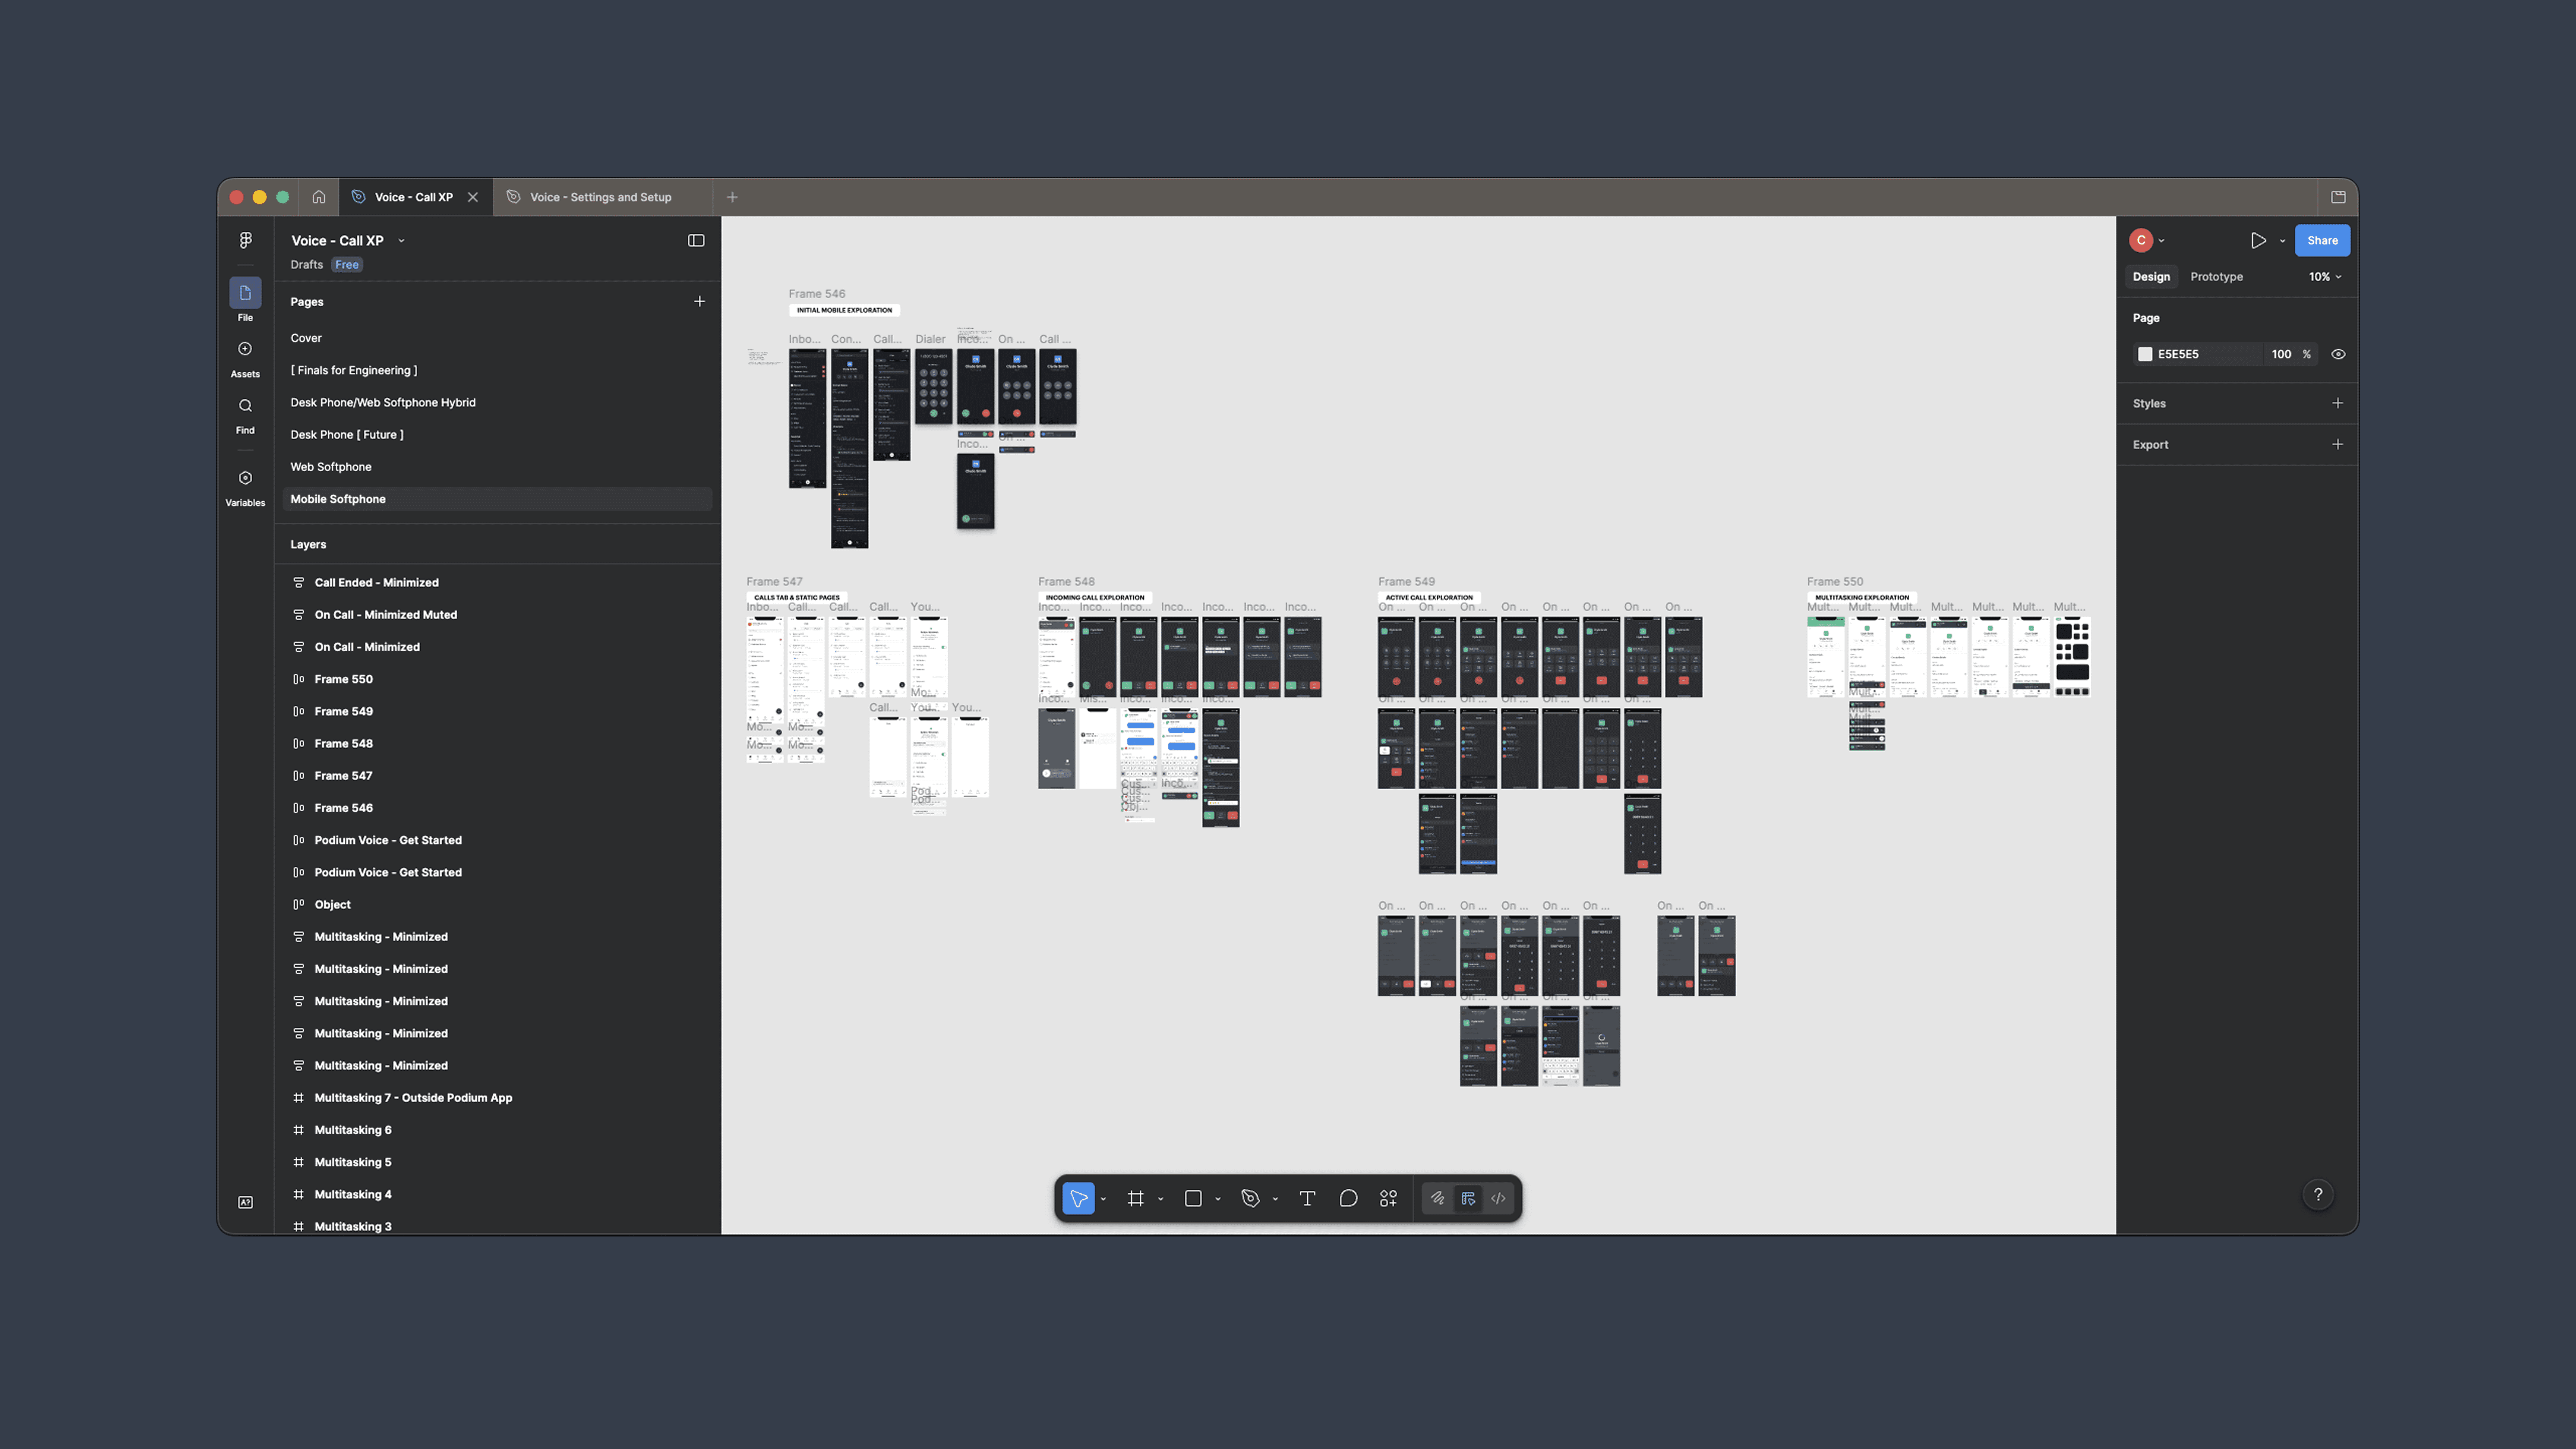Select the Frame tool in the bottom toolbar
The height and width of the screenshot is (1449, 2576).
pyautogui.click(x=1136, y=1198)
